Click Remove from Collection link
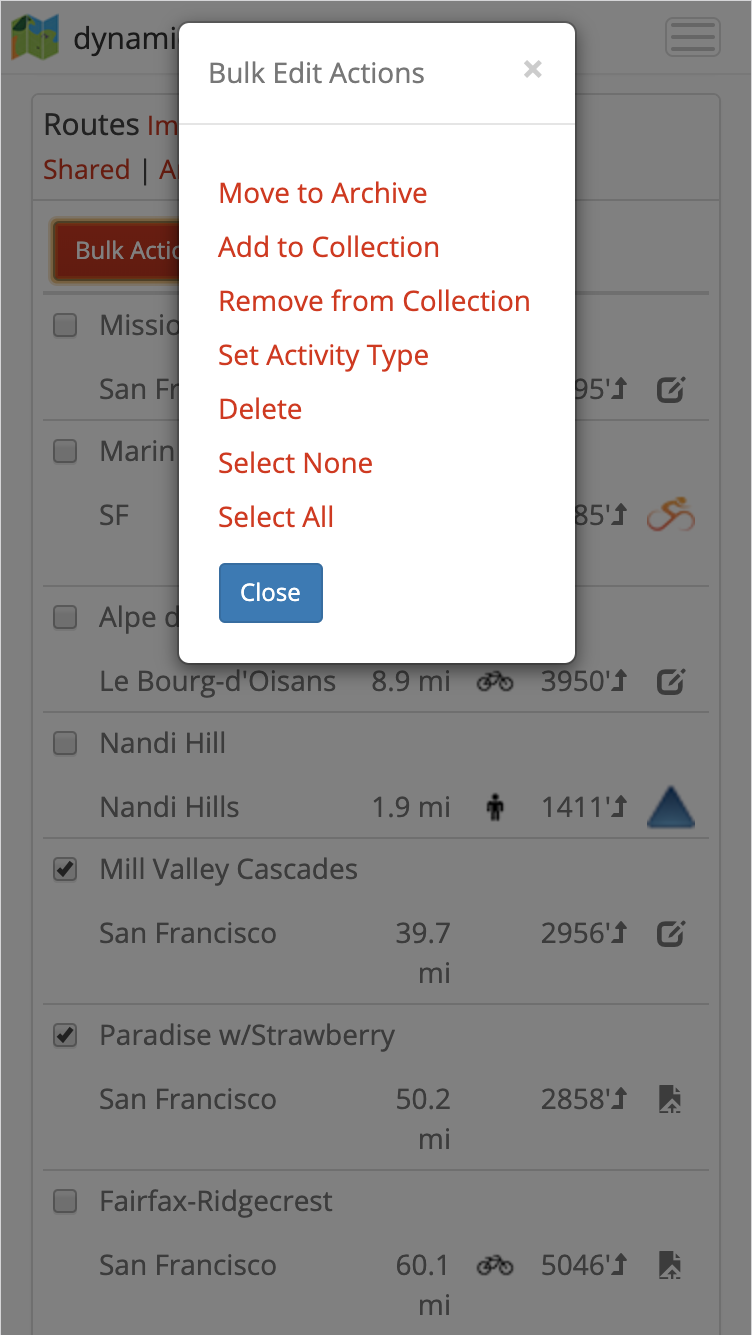This screenshot has width=752, height=1335. 374,301
